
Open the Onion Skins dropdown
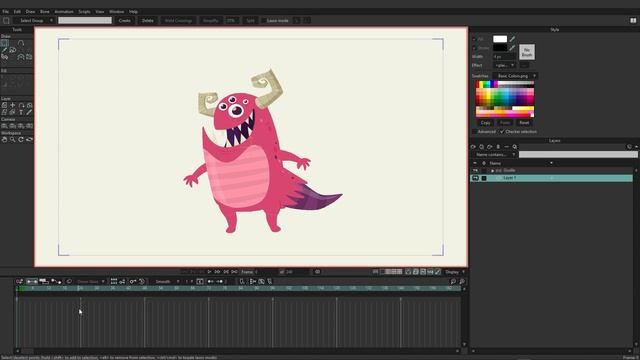click(x=91, y=282)
